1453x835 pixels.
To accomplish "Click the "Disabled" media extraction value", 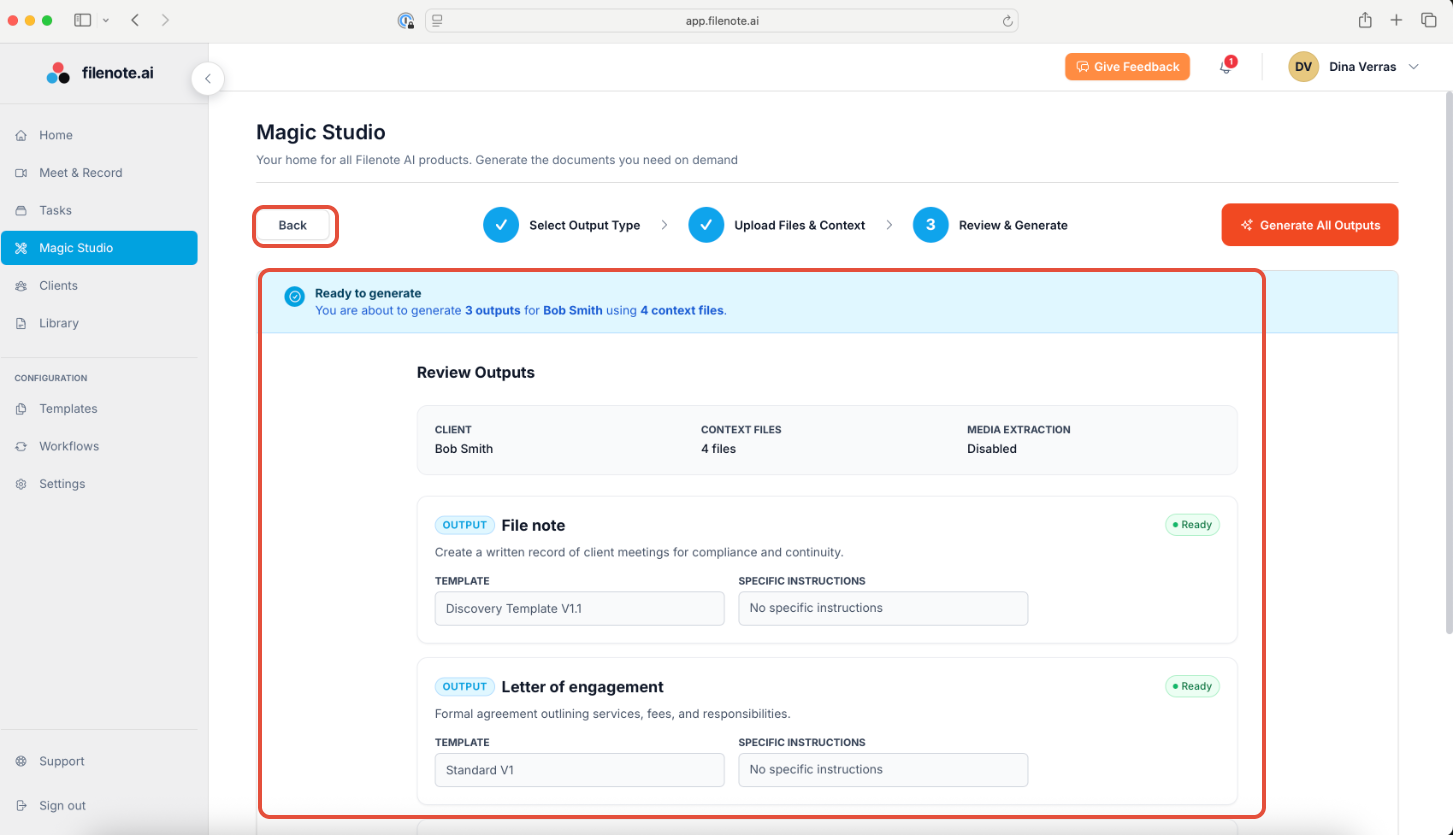I will (992, 449).
